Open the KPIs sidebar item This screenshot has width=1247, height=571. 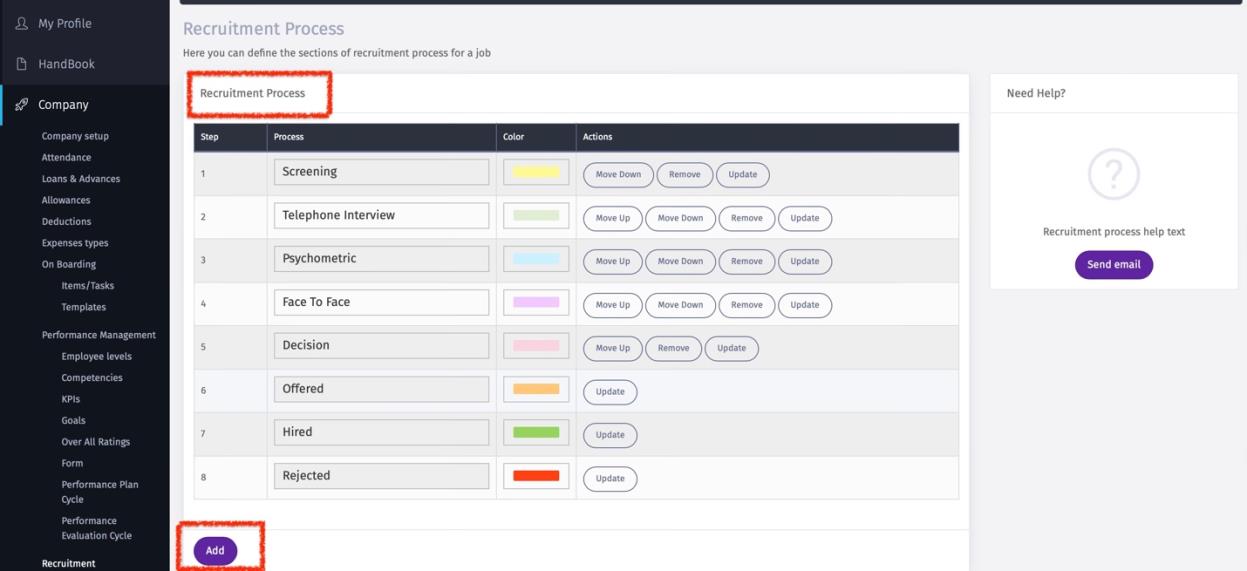pyautogui.click(x=70, y=399)
